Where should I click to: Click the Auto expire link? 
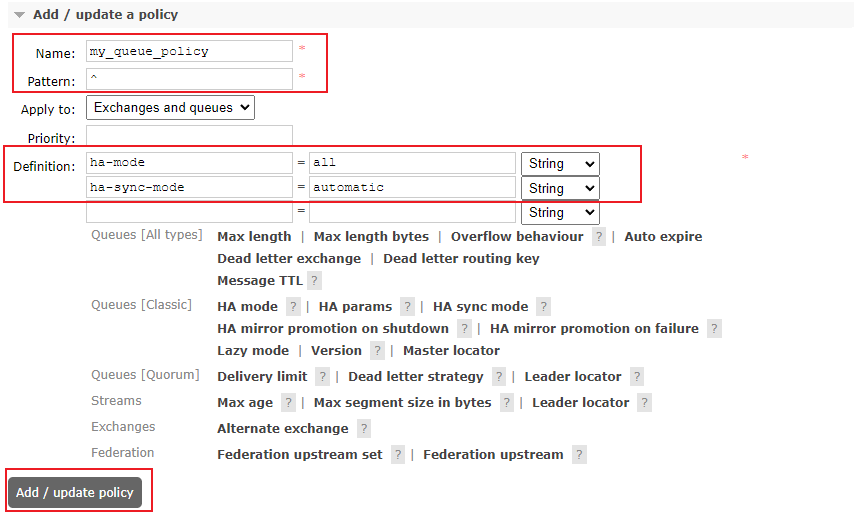coord(663,237)
